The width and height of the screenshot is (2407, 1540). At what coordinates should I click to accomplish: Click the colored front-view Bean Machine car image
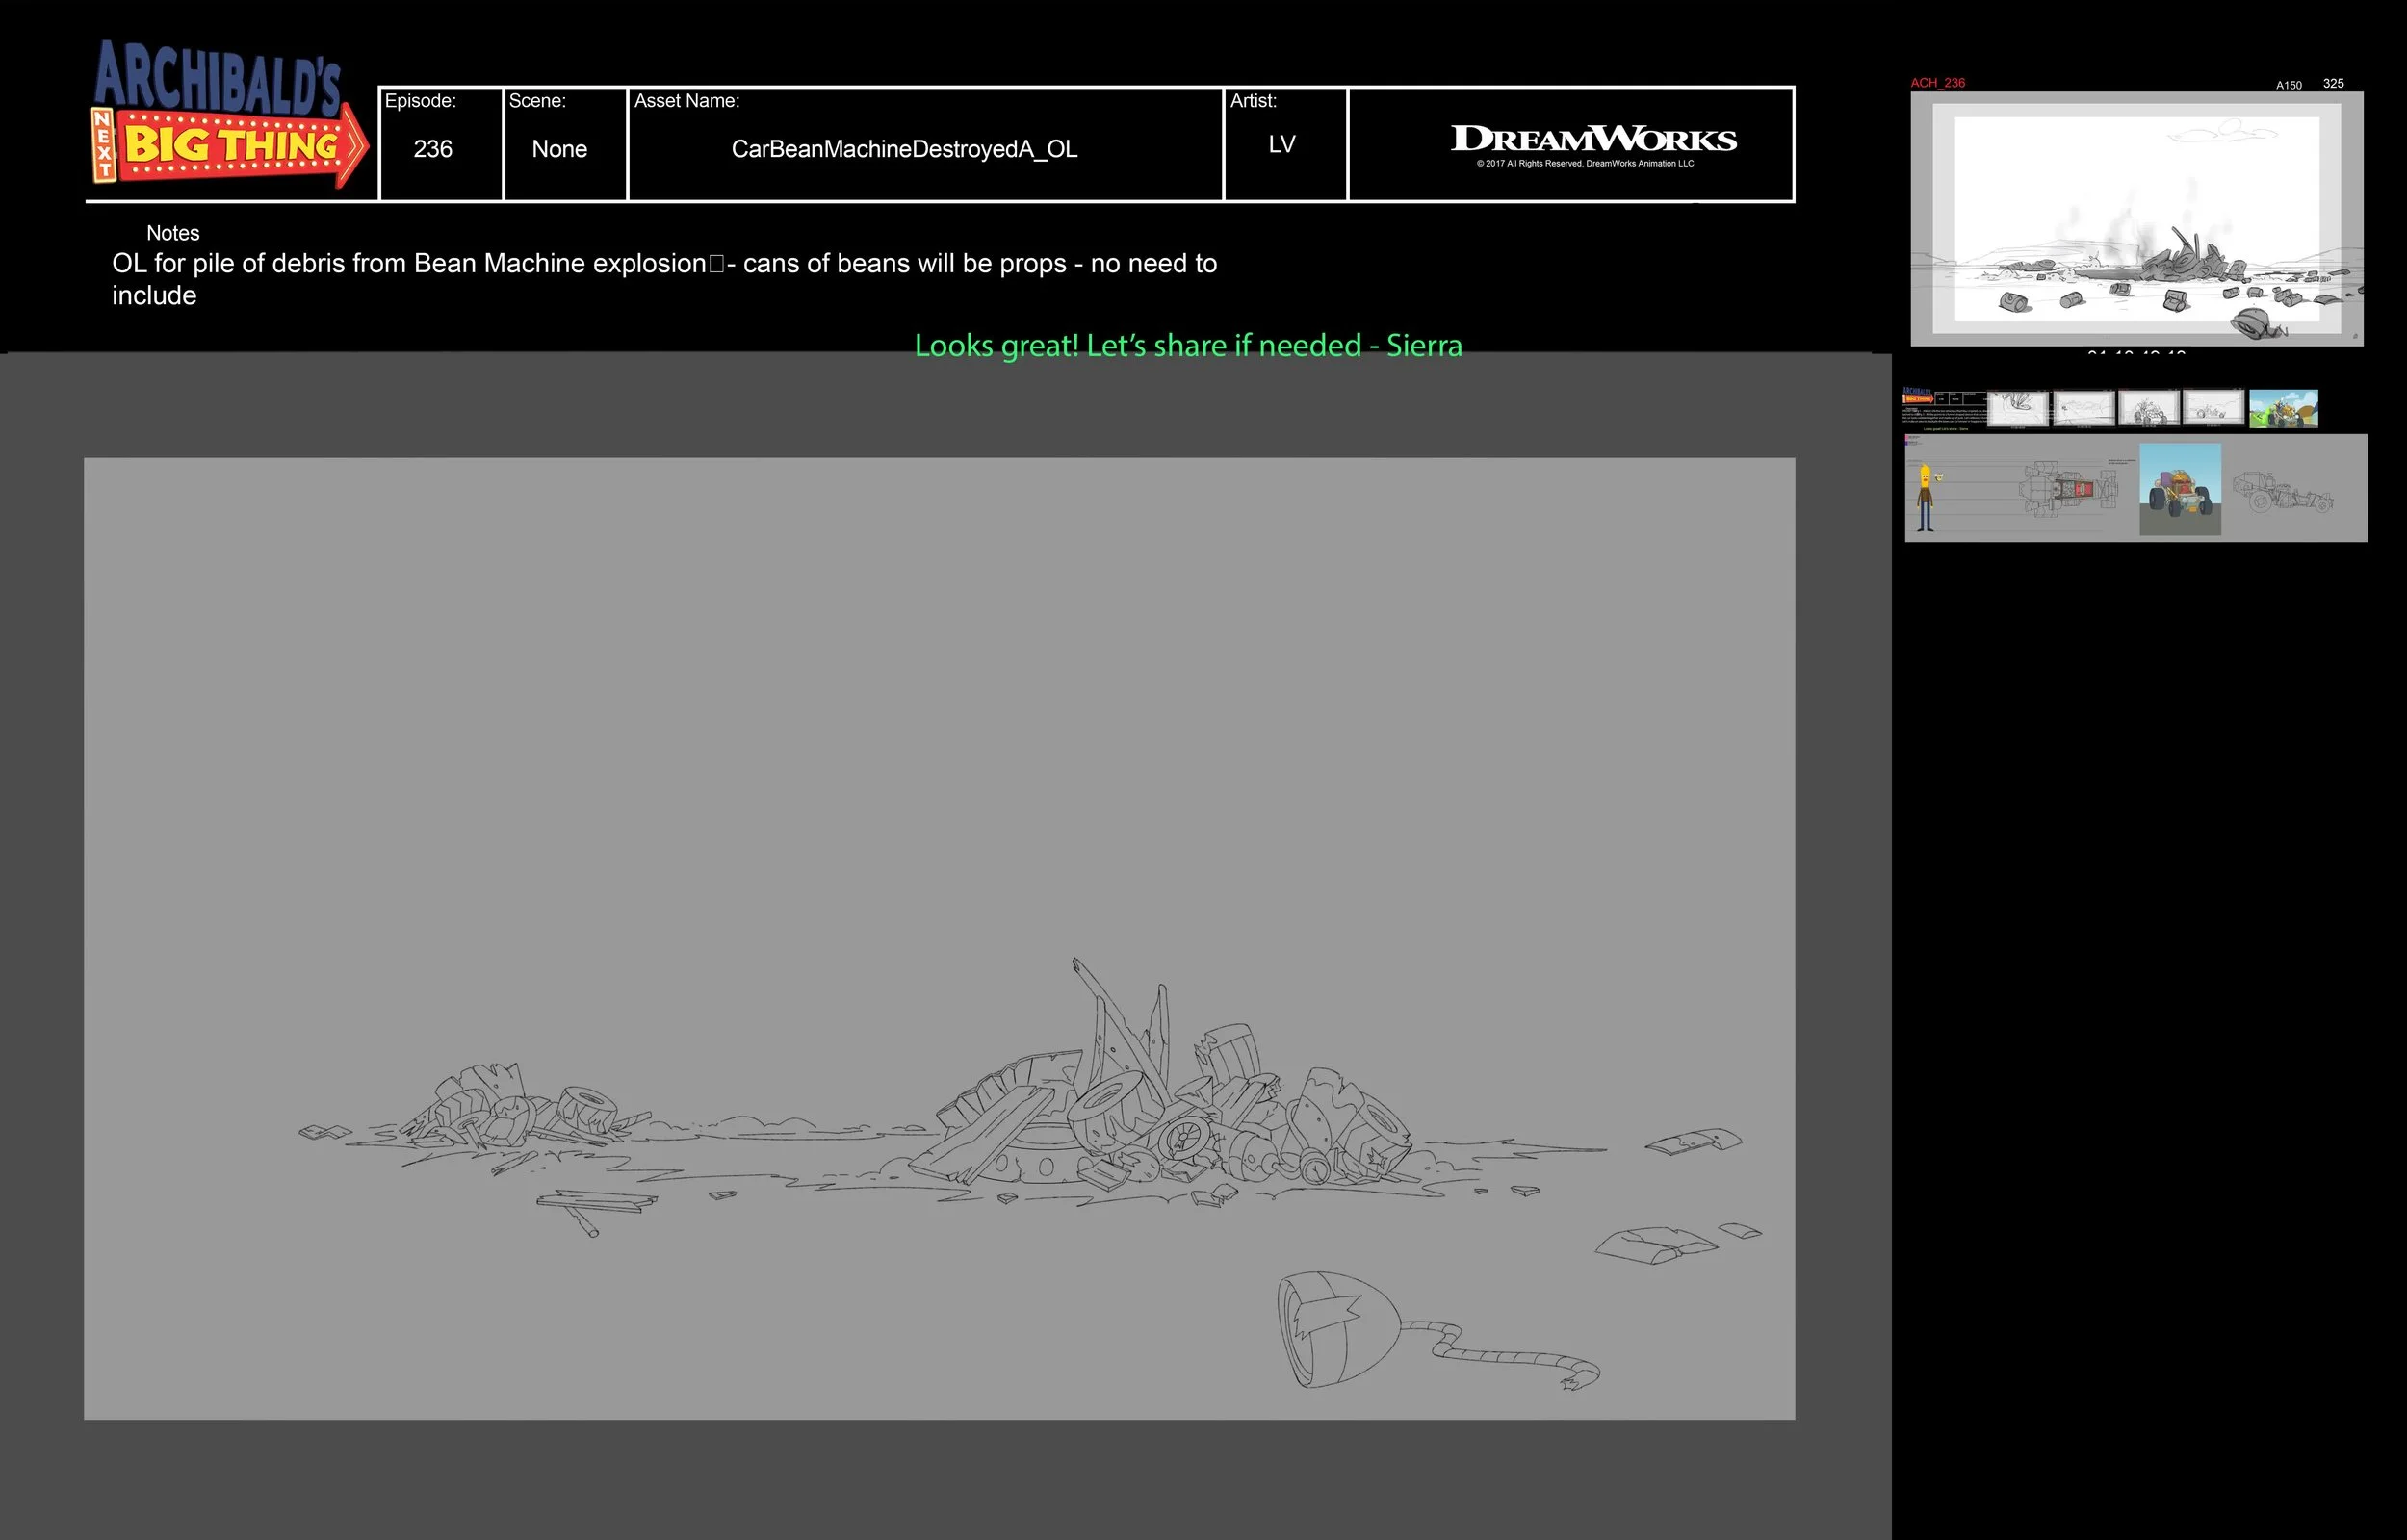2180,490
